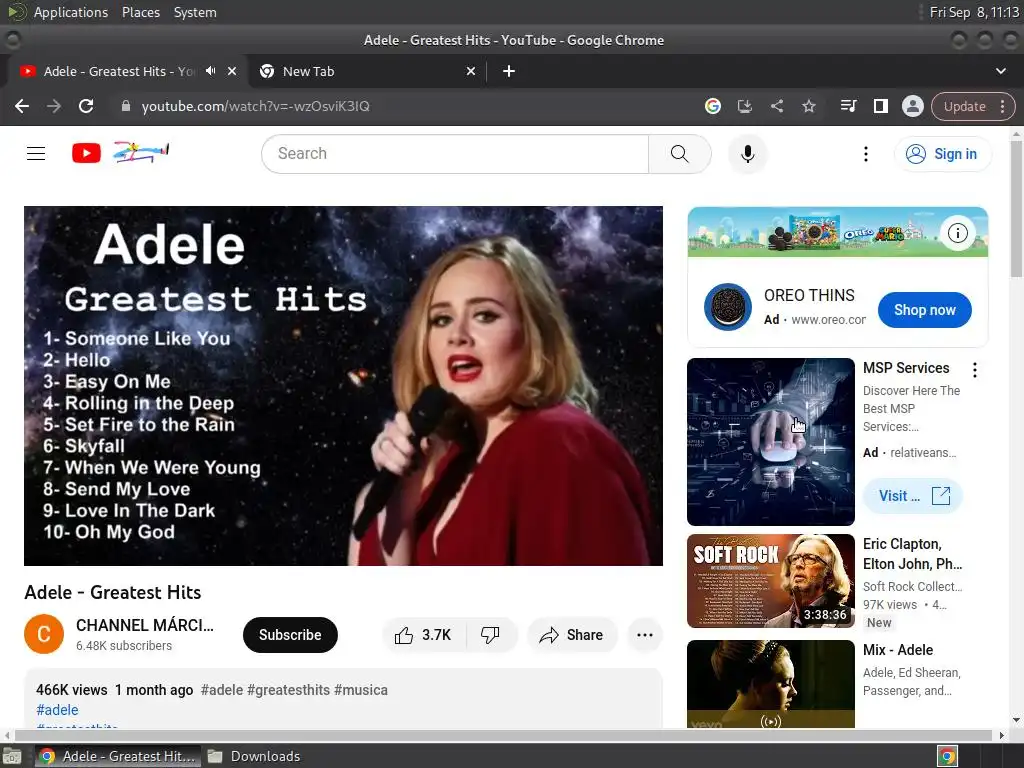Open Mix - Adele title text
The width and height of the screenshot is (1024, 768).
pyautogui.click(x=897, y=650)
